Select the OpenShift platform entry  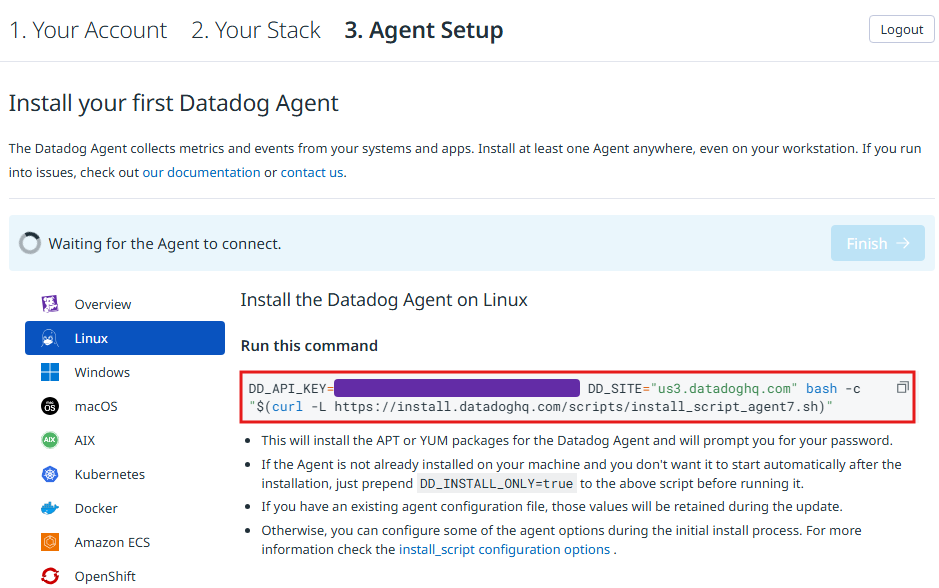(125, 576)
